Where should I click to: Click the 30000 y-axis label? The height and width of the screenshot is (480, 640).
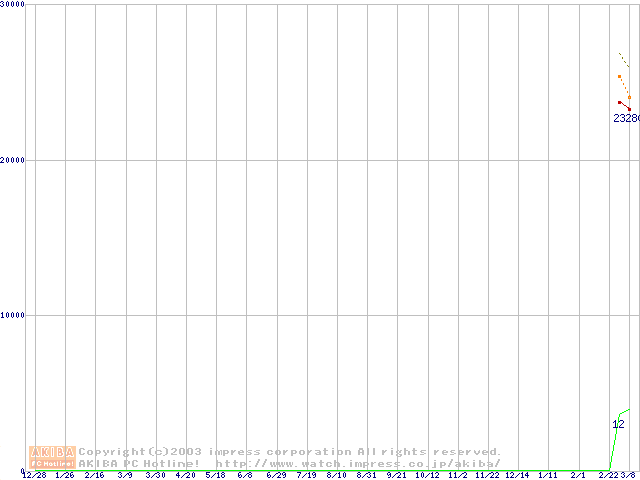pos(14,5)
